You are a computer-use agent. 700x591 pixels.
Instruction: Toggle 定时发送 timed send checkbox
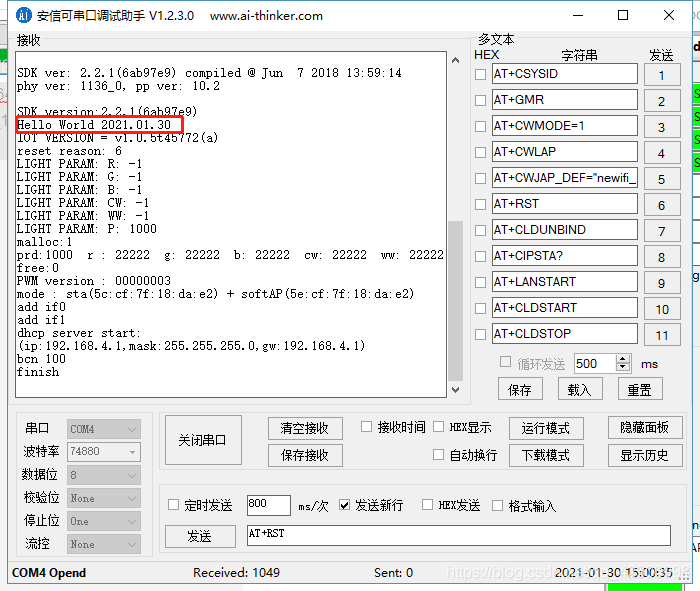click(x=173, y=505)
